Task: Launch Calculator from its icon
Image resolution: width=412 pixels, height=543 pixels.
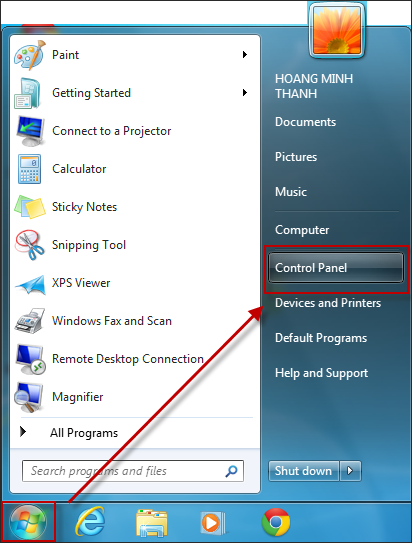Action: click(29, 169)
